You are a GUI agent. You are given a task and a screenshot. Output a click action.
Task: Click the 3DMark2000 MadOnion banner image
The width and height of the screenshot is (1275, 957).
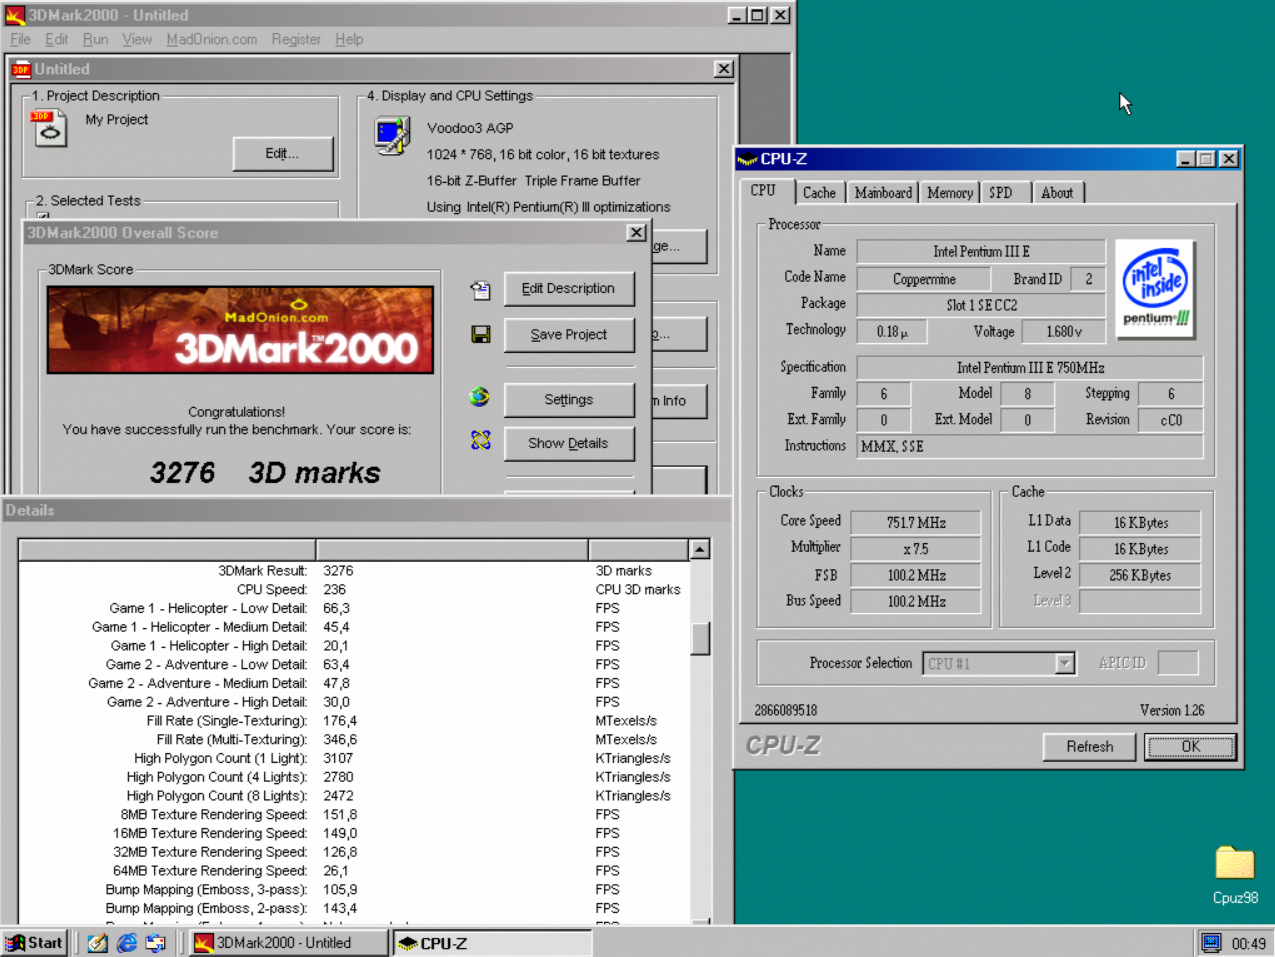pos(240,330)
